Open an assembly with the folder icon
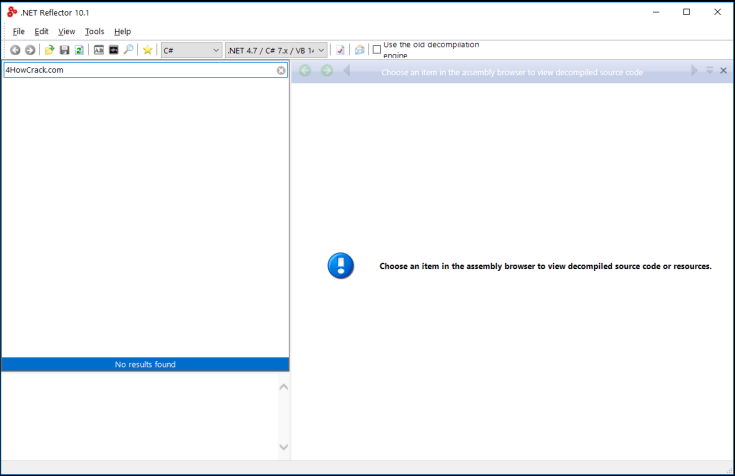 [49, 50]
